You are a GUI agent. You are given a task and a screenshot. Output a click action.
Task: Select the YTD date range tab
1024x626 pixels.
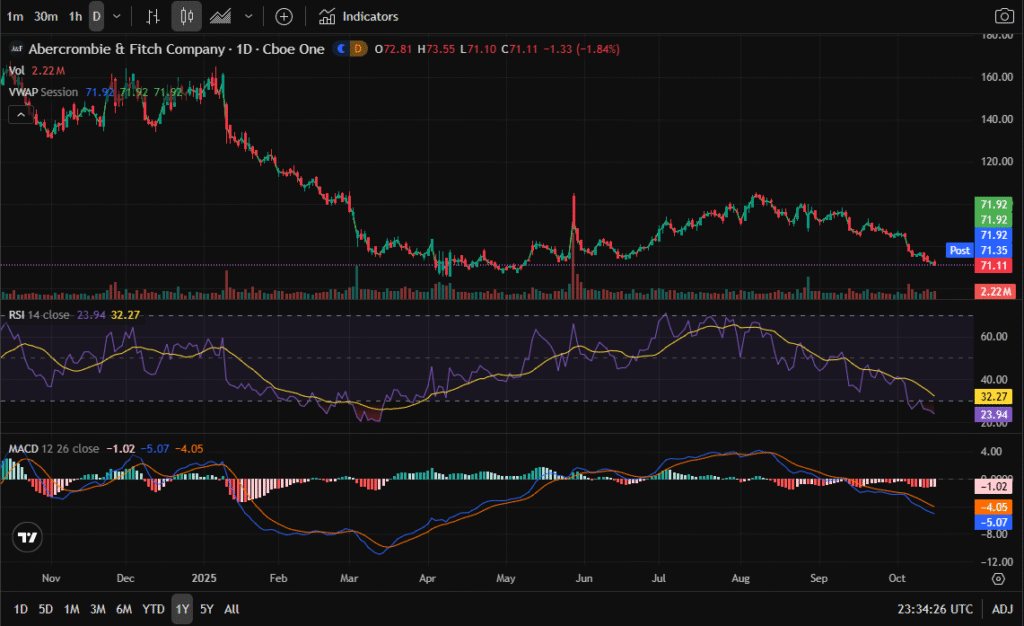pyautogui.click(x=153, y=609)
